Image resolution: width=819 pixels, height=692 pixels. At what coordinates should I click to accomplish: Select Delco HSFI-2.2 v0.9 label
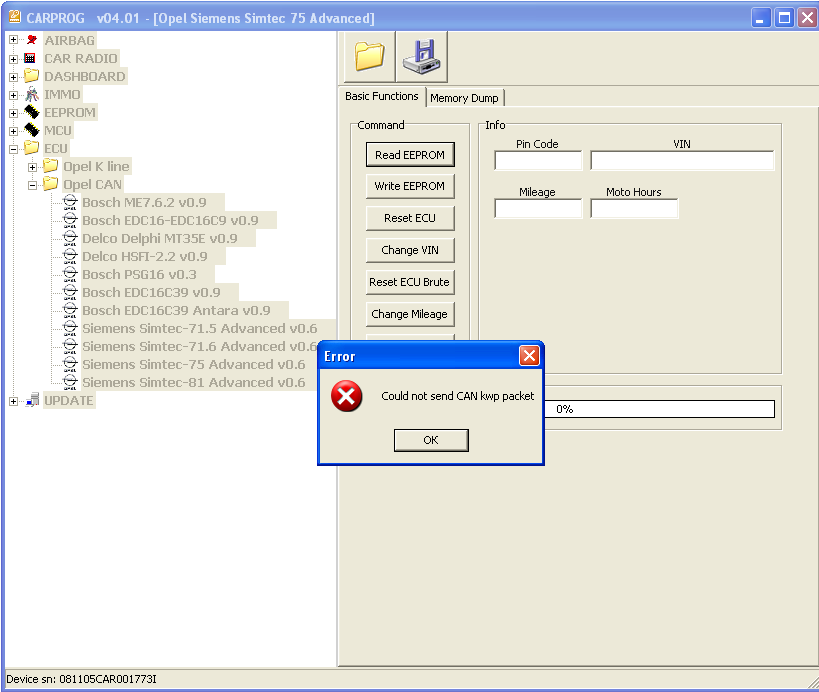pos(145,256)
